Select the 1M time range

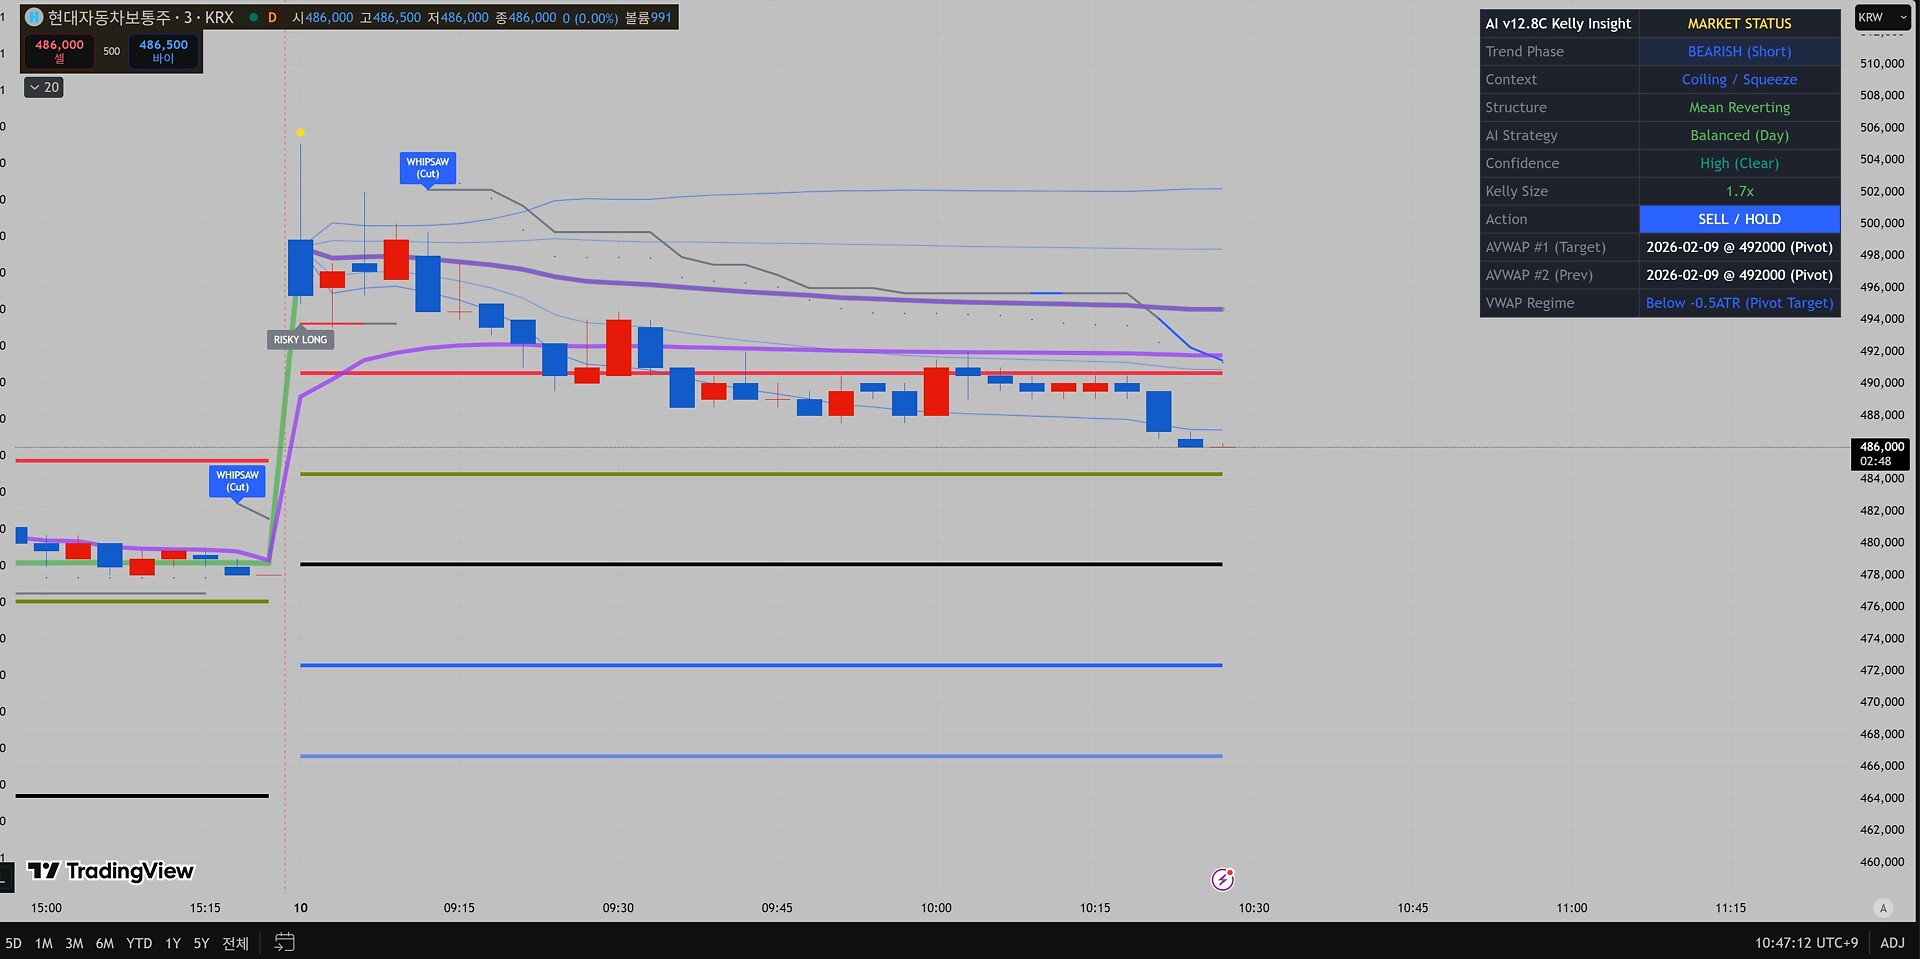pyautogui.click(x=44, y=943)
